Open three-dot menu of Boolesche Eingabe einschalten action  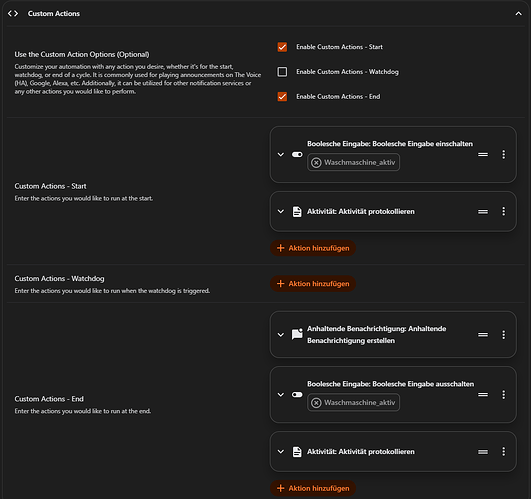click(503, 154)
